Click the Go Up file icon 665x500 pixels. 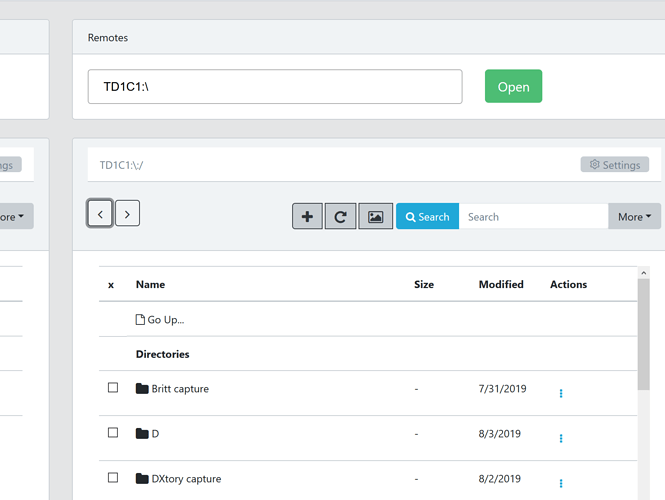pos(140,319)
